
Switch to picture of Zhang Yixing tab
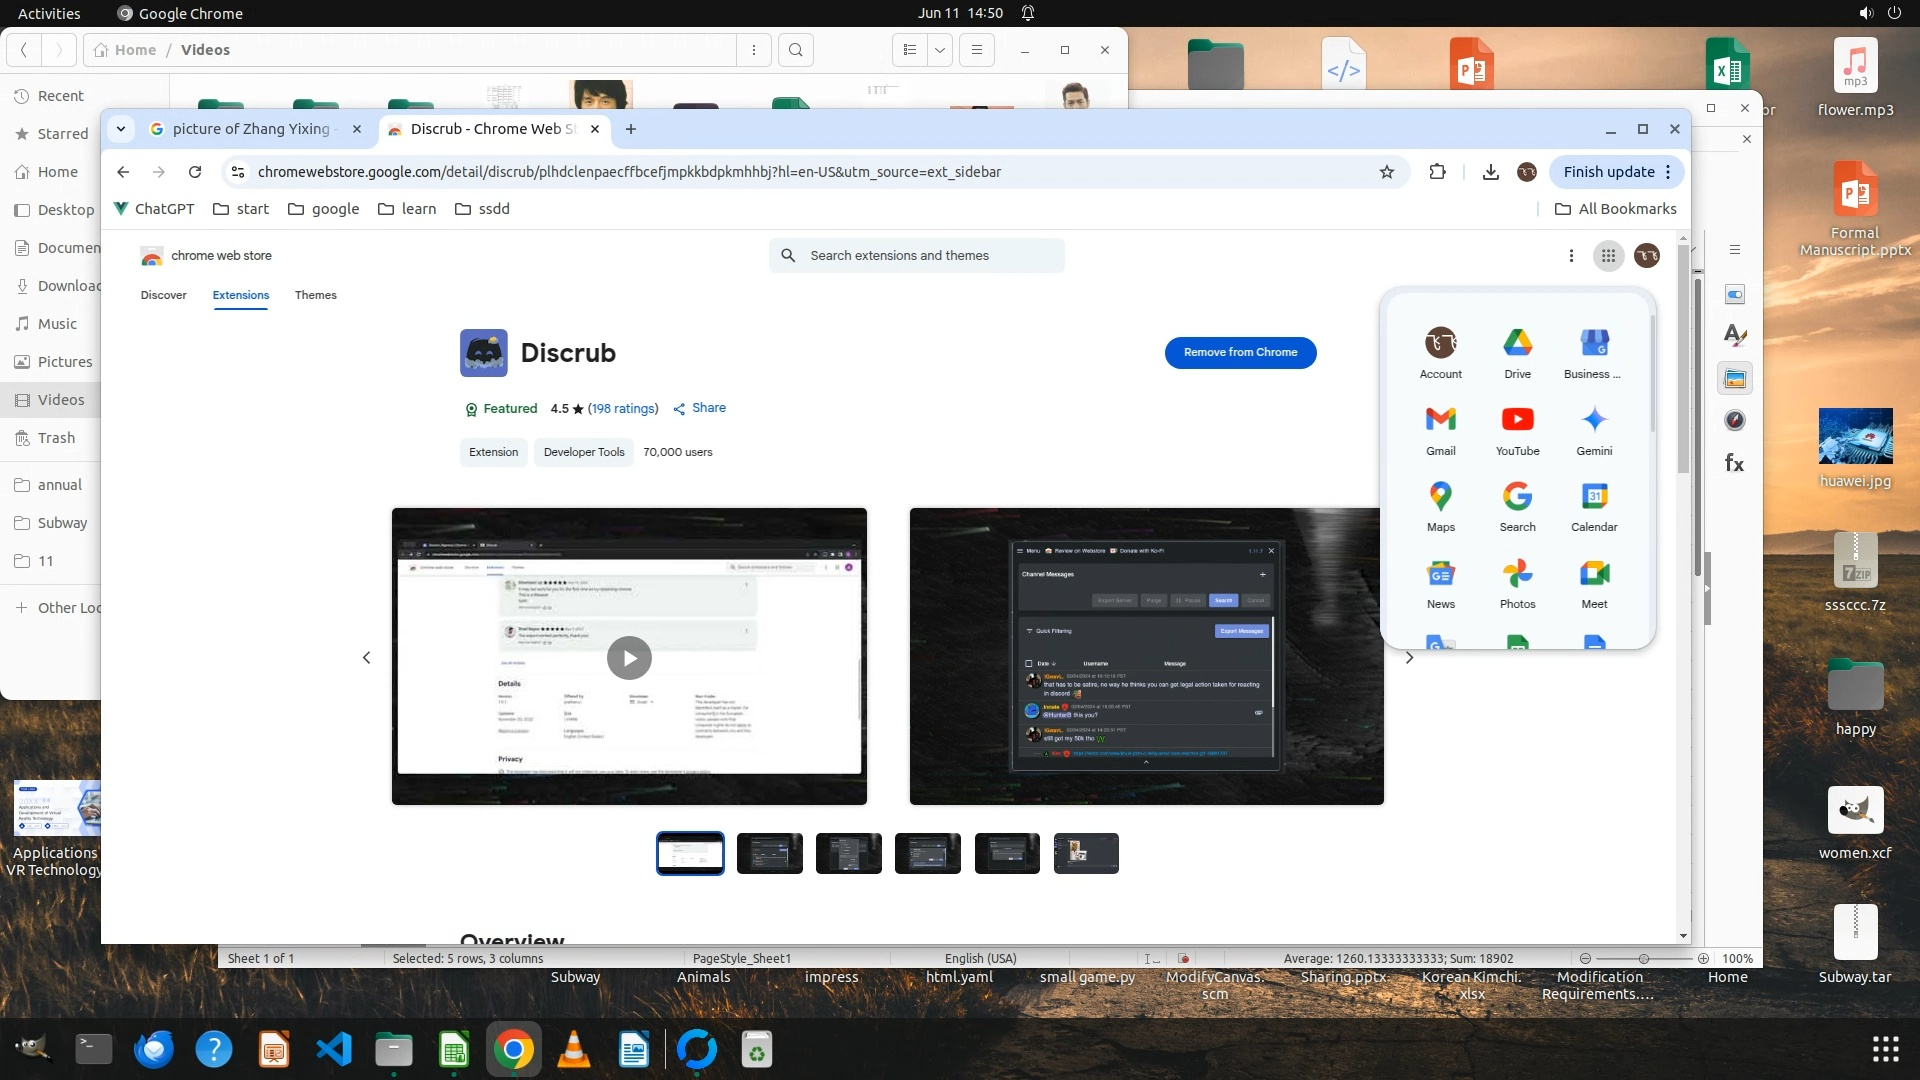click(250, 129)
